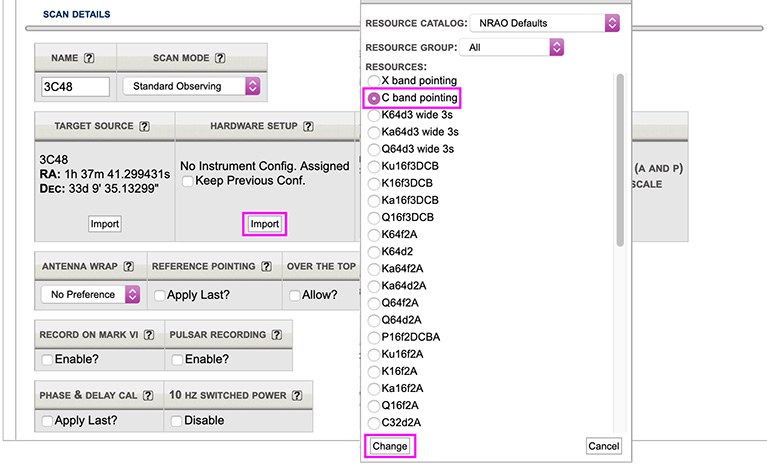Viewport: 767px width, 468px height.
Task: Open the ANTENNA WRAP help icon
Action: pyautogui.click(x=125, y=267)
